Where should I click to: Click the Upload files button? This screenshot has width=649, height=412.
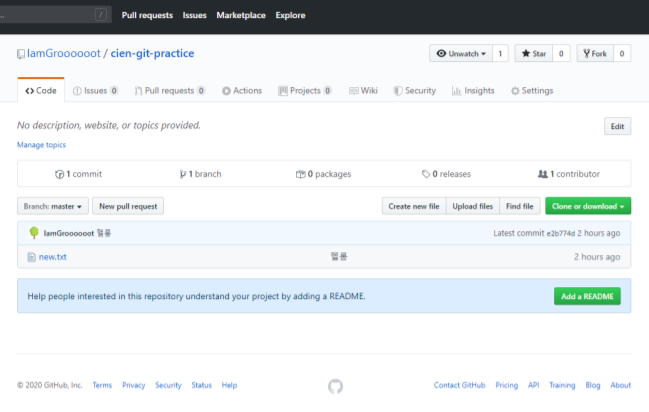tap(473, 206)
